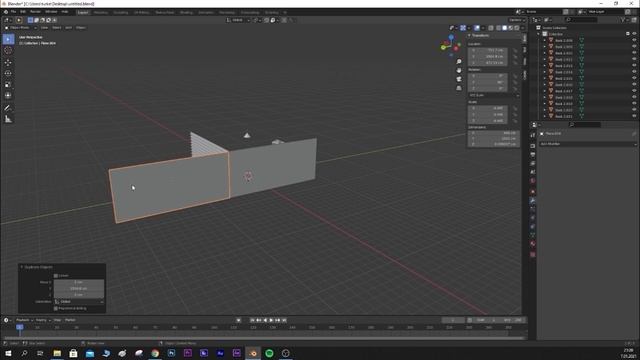The height and width of the screenshot is (360, 640).
Task: Open the Global transform orientation dropdown
Action: click(238, 20)
